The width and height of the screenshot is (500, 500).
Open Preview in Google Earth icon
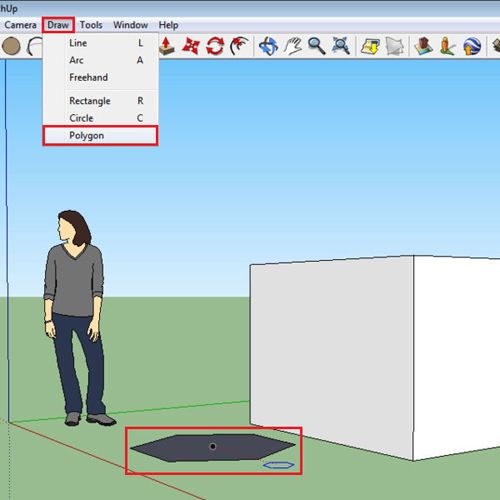point(472,46)
